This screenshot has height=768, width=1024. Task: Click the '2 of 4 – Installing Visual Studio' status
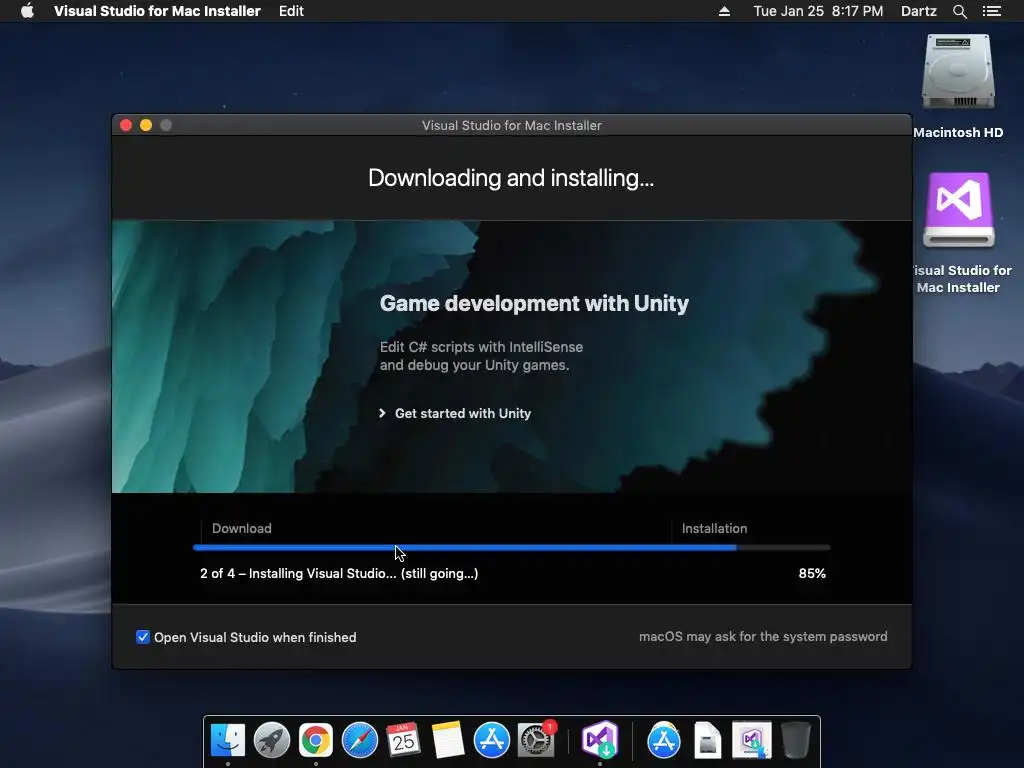click(339, 573)
